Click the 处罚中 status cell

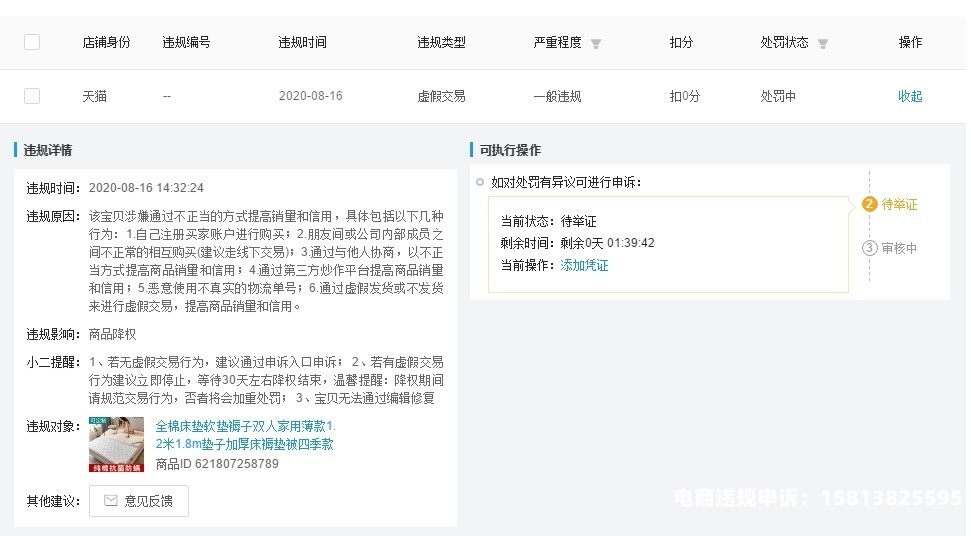778,97
